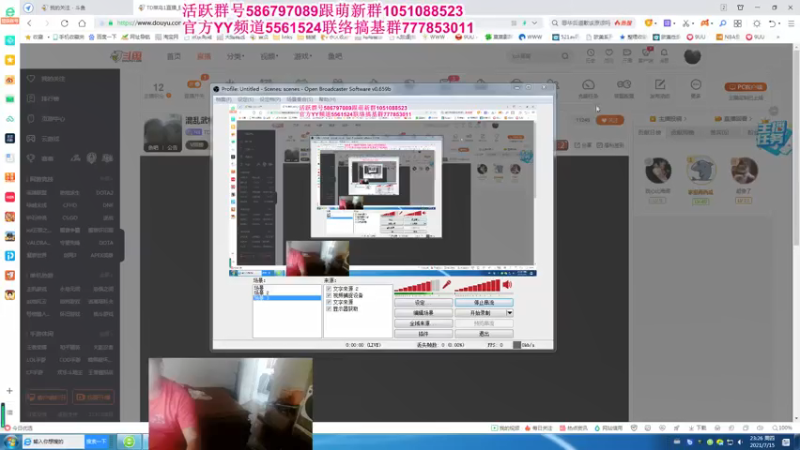Viewport: 800px width, 450px height.
Task: Click OBS Exit button '退出'
Action: coord(484,334)
